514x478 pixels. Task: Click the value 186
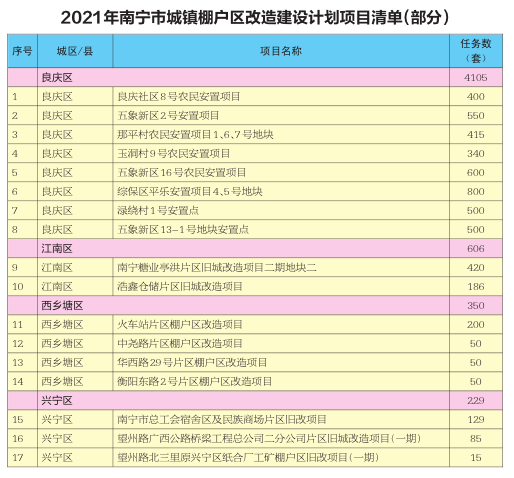pos(476,286)
